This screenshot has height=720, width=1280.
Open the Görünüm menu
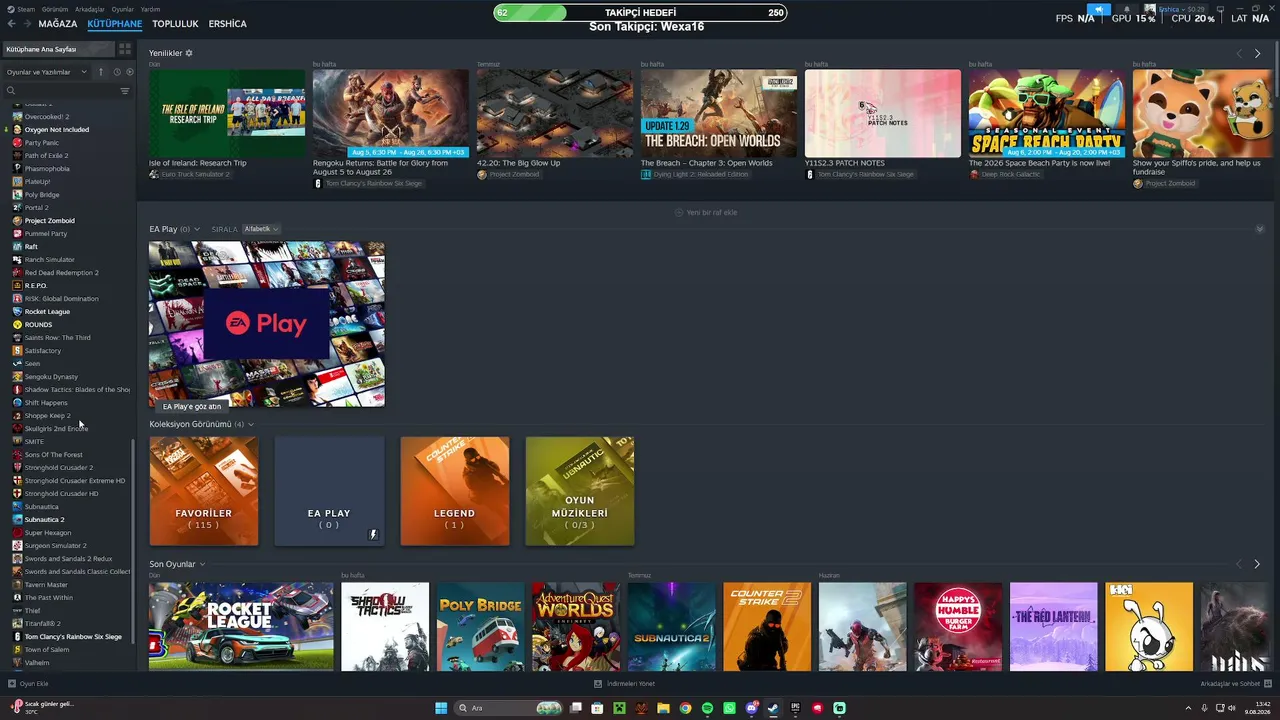(56, 9)
